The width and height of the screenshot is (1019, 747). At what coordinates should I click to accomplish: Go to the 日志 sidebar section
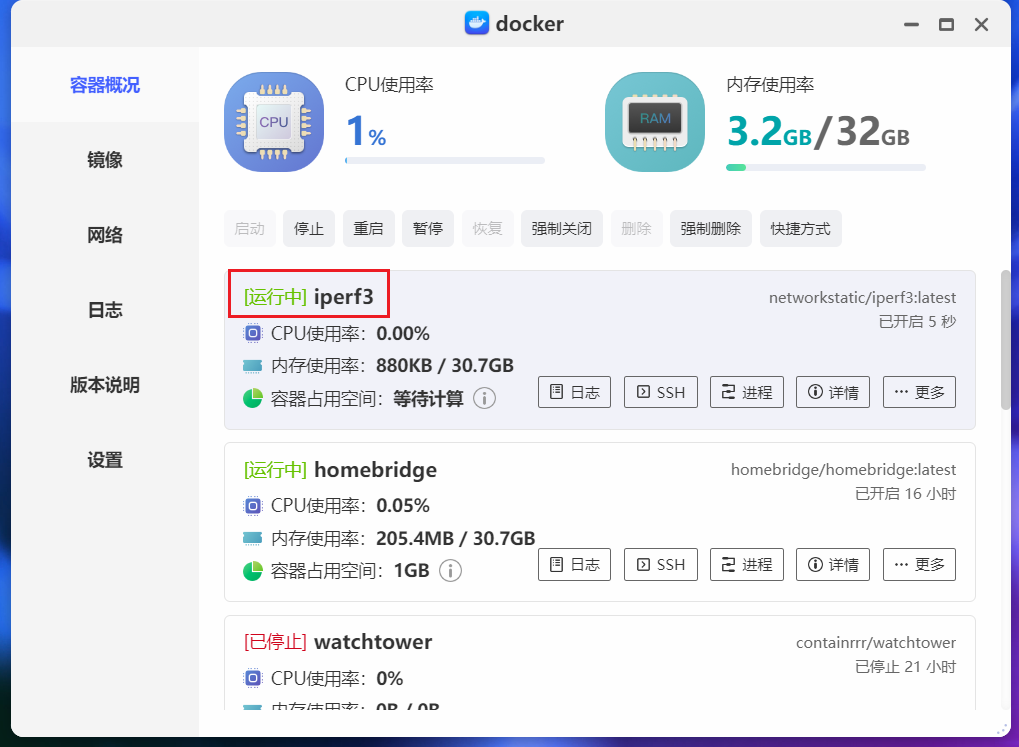pyautogui.click(x=105, y=310)
